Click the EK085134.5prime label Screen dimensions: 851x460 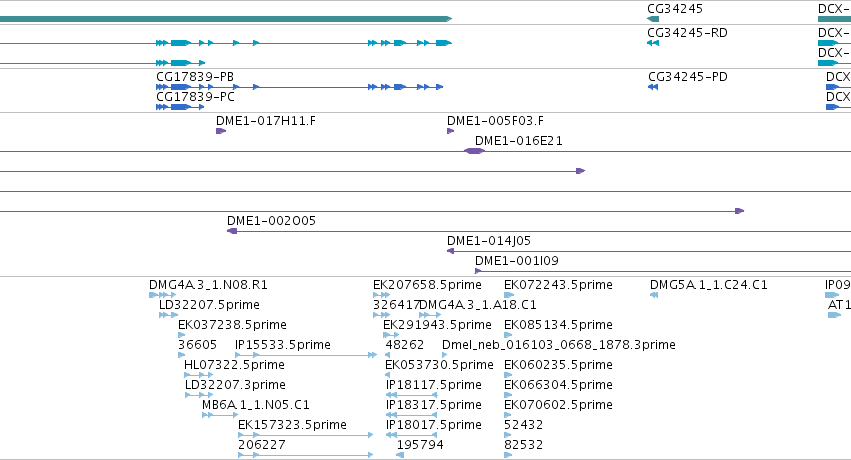pos(558,325)
